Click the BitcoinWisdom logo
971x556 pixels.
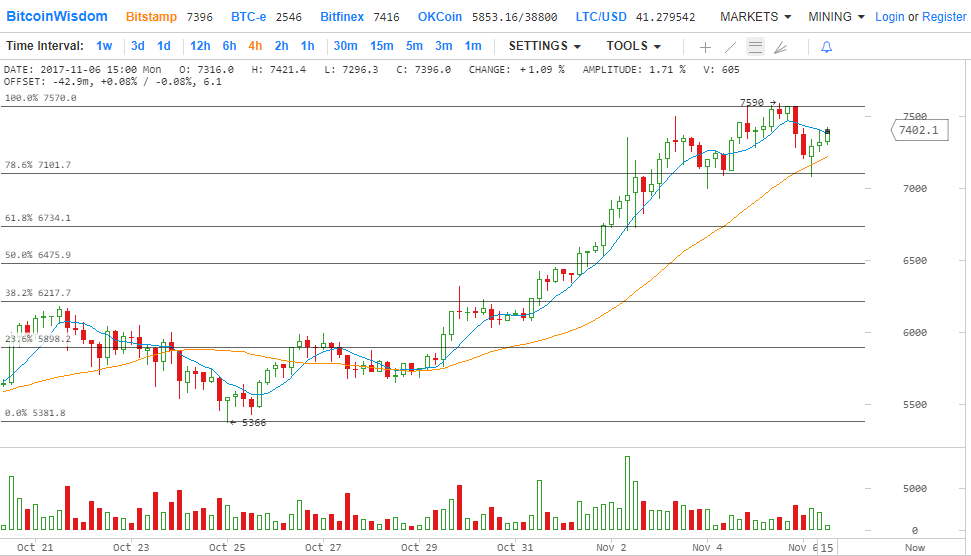pyautogui.click(x=57, y=17)
